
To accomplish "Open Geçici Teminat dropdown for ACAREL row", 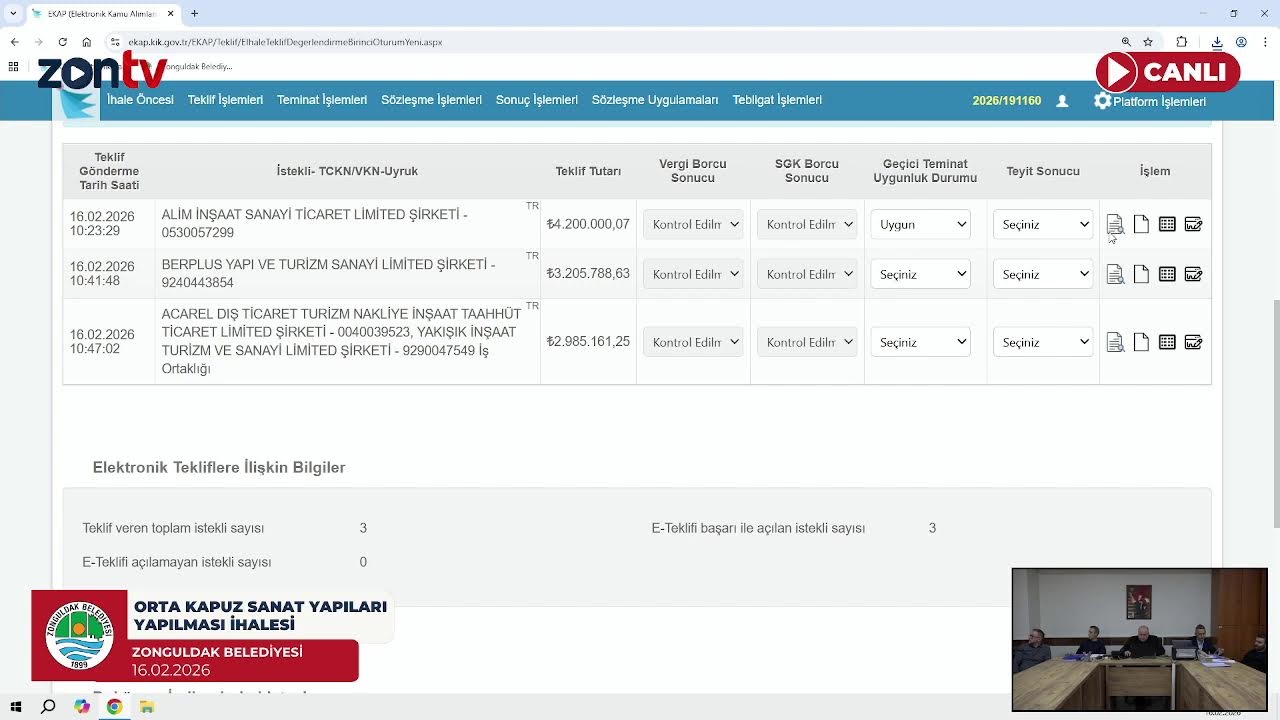I will (x=920, y=342).
